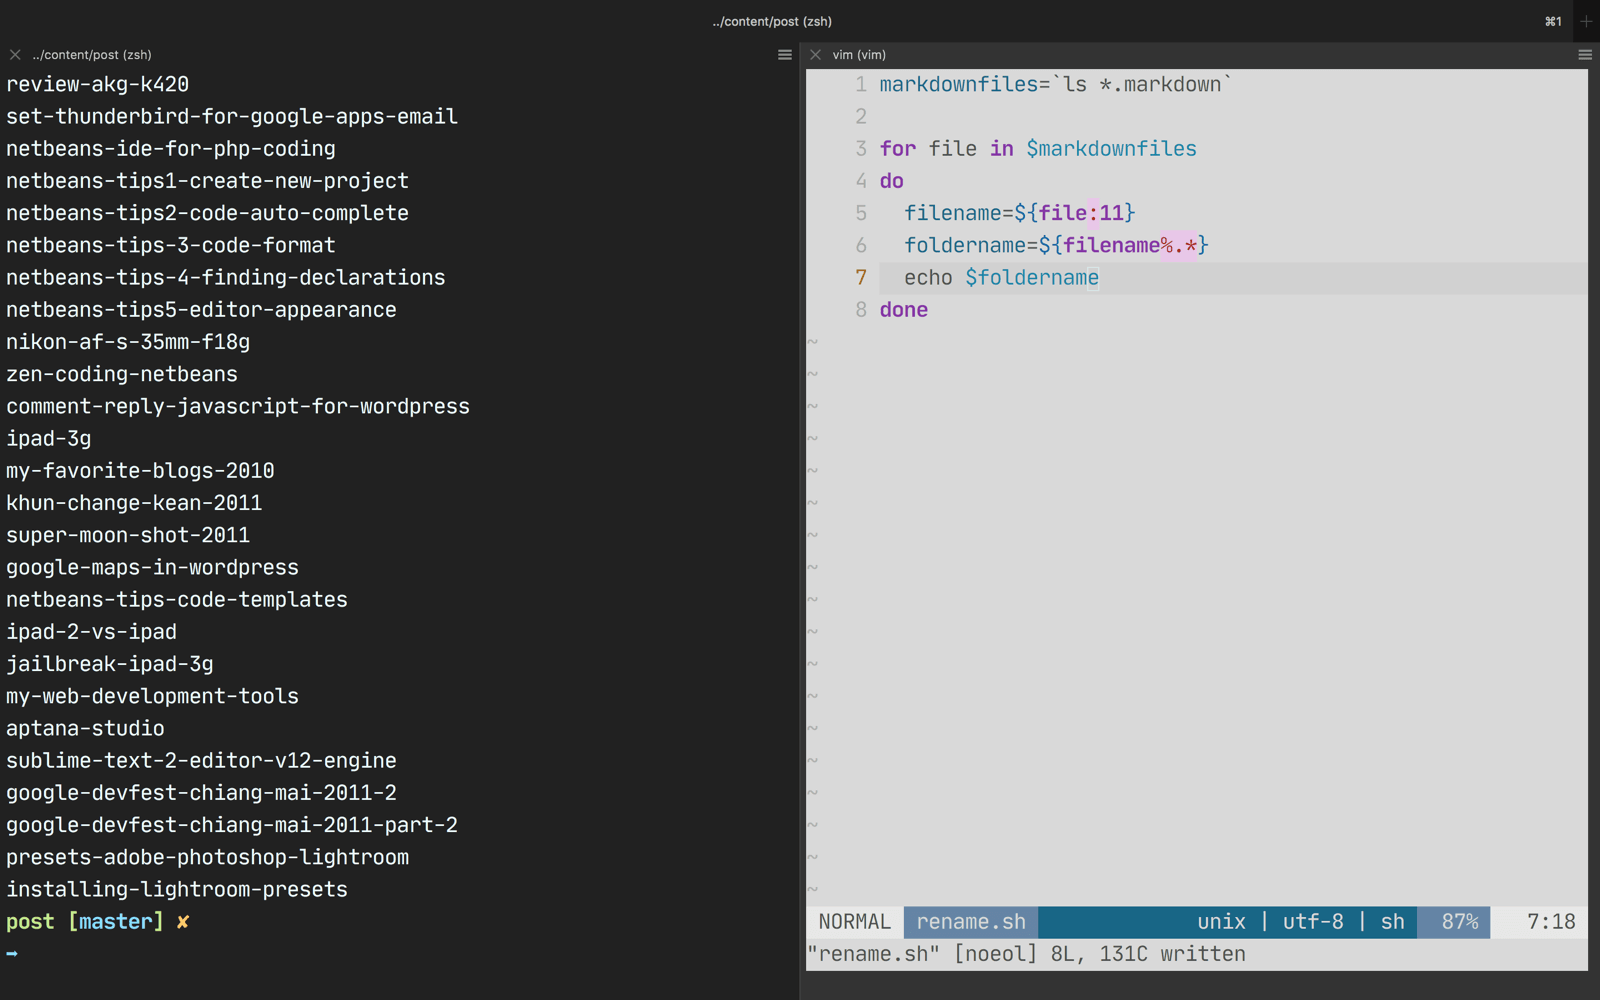
Task: Click google-maps-in-wordpress output line
Action: coord(152,567)
